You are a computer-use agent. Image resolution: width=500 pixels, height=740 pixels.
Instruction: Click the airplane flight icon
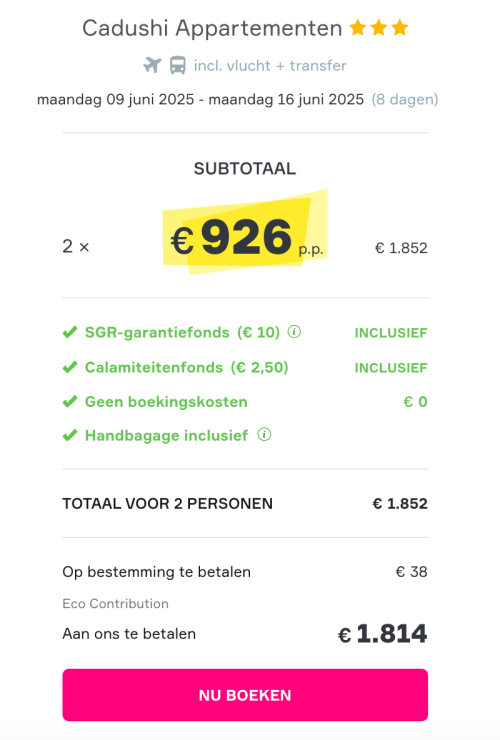pyautogui.click(x=153, y=65)
